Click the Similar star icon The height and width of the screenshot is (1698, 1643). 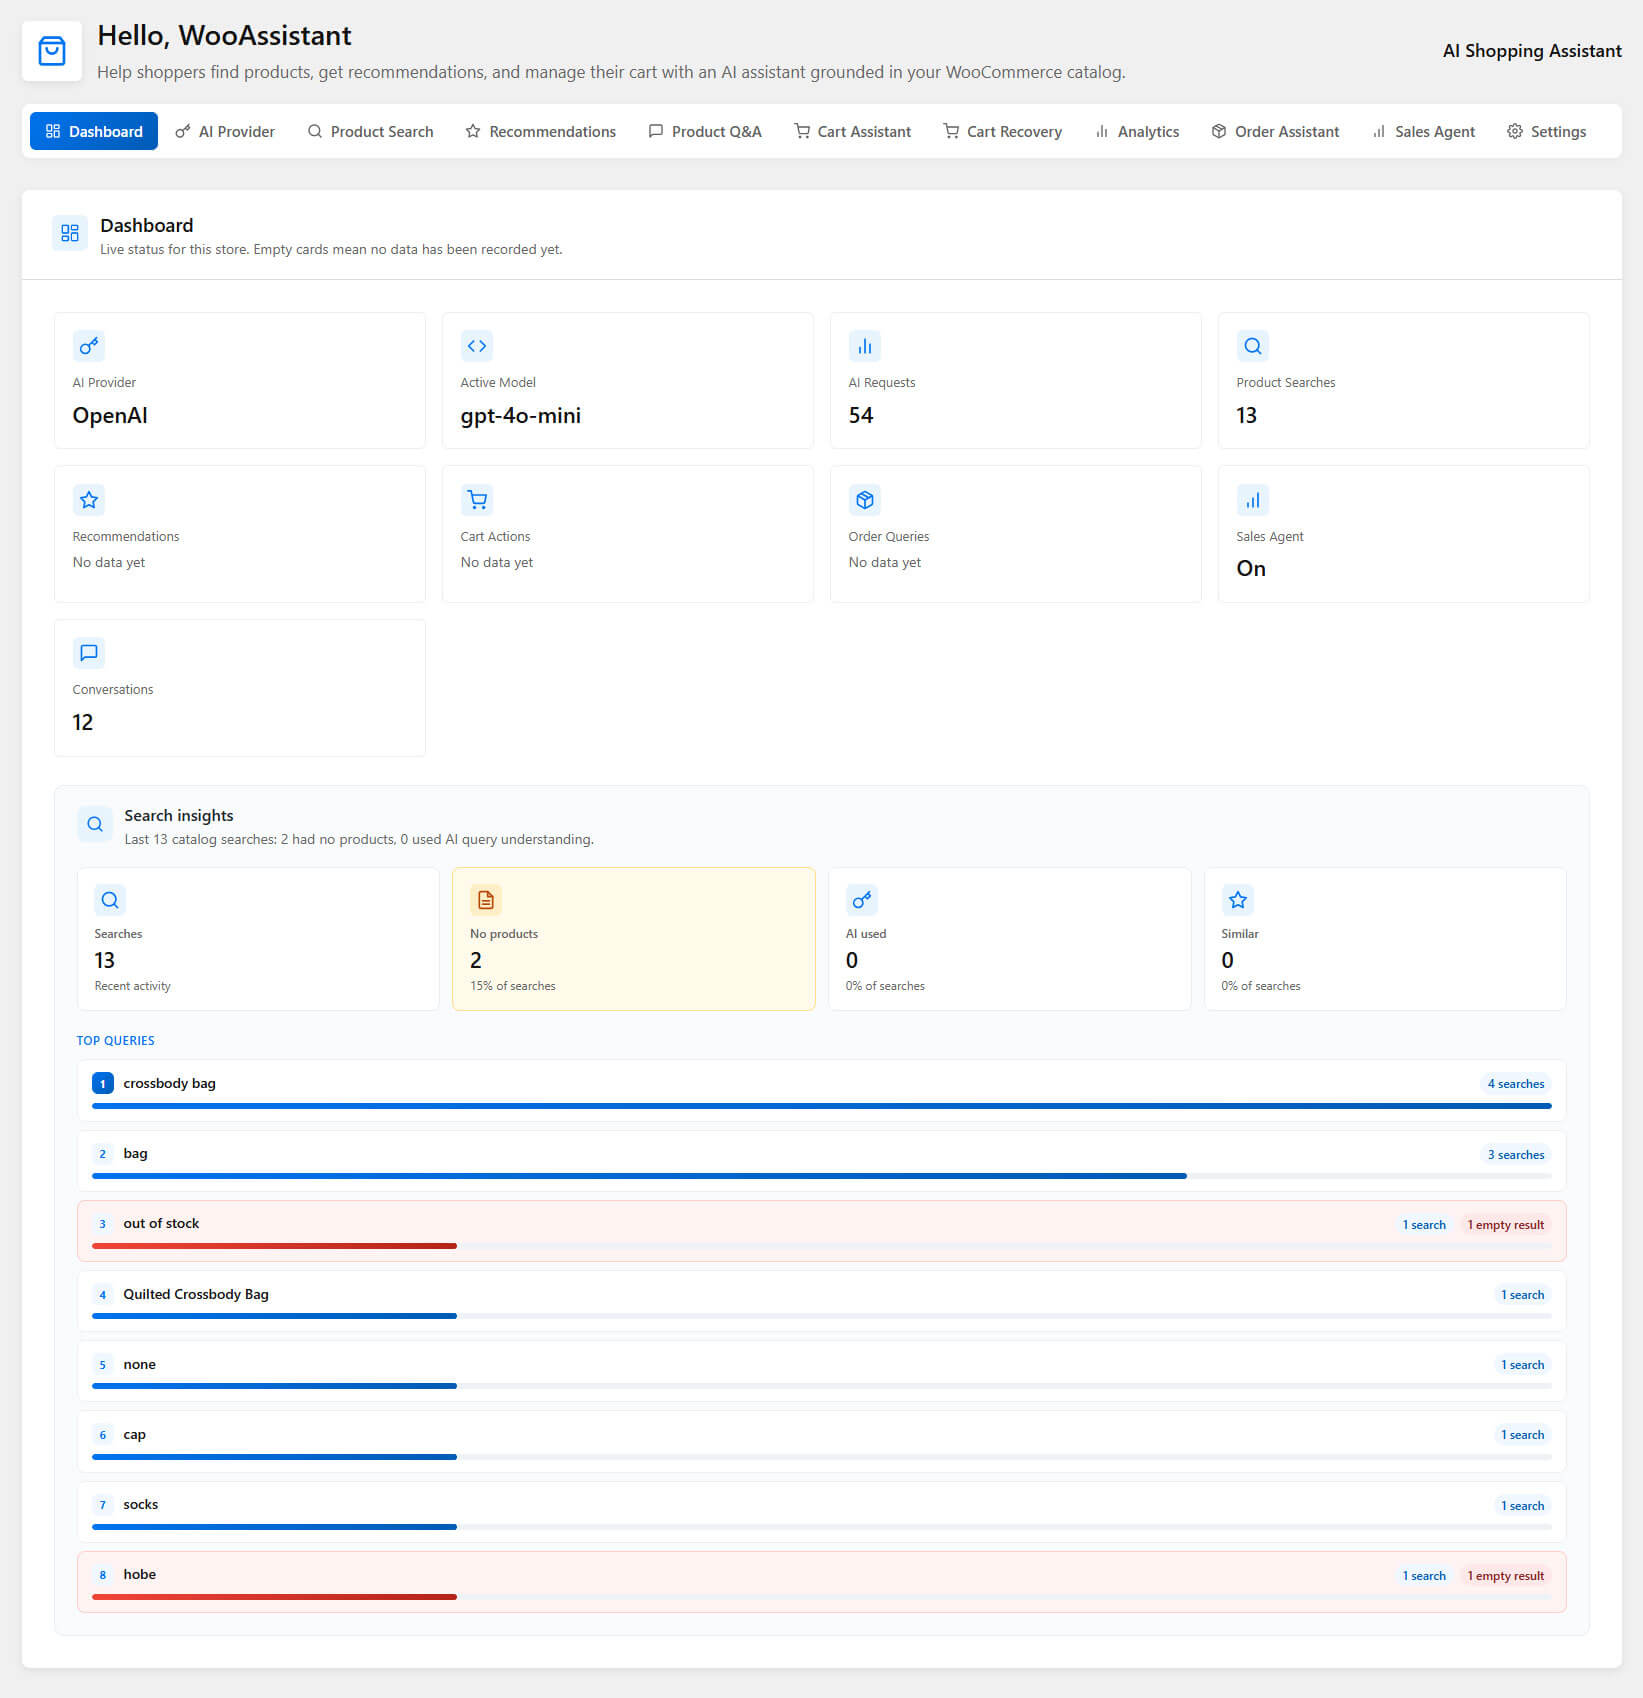point(1238,900)
